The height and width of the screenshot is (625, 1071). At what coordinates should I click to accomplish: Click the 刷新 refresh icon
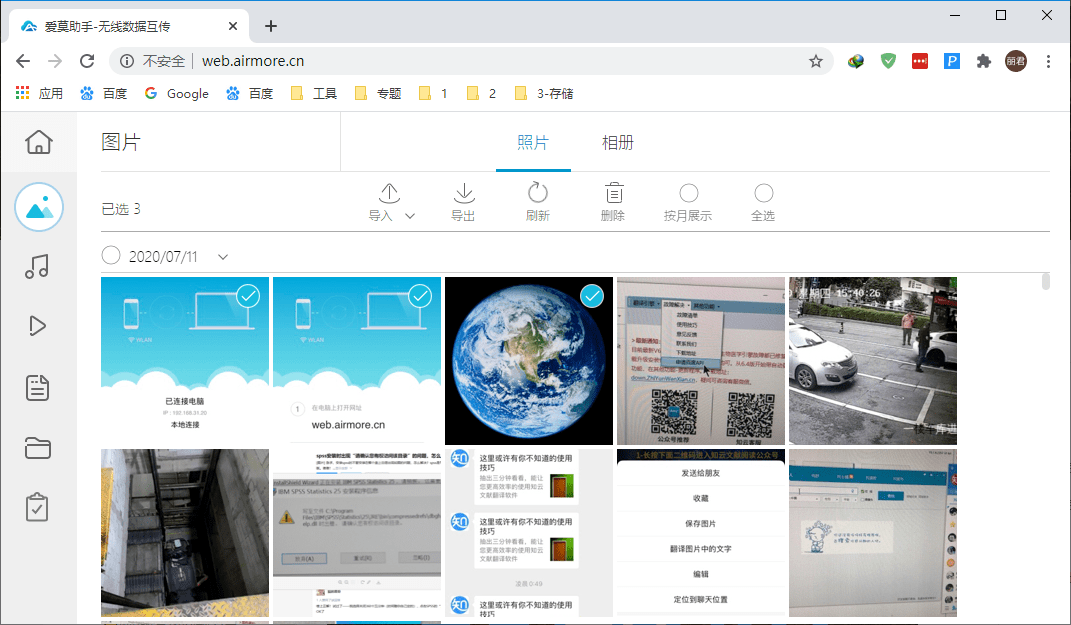pyautogui.click(x=538, y=193)
